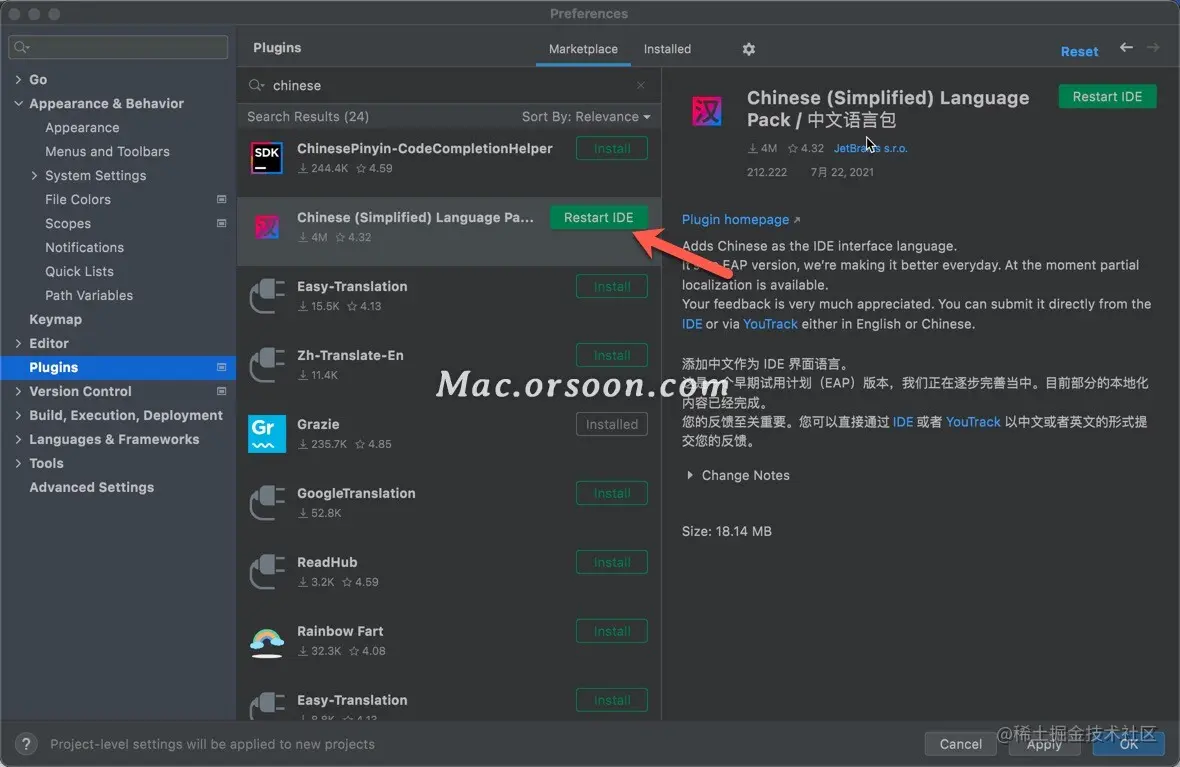Open Path Variables settings
Image resolution: width=1180 pixels, height=767 pixels.
pyautogui.click(x=89, y=296)
